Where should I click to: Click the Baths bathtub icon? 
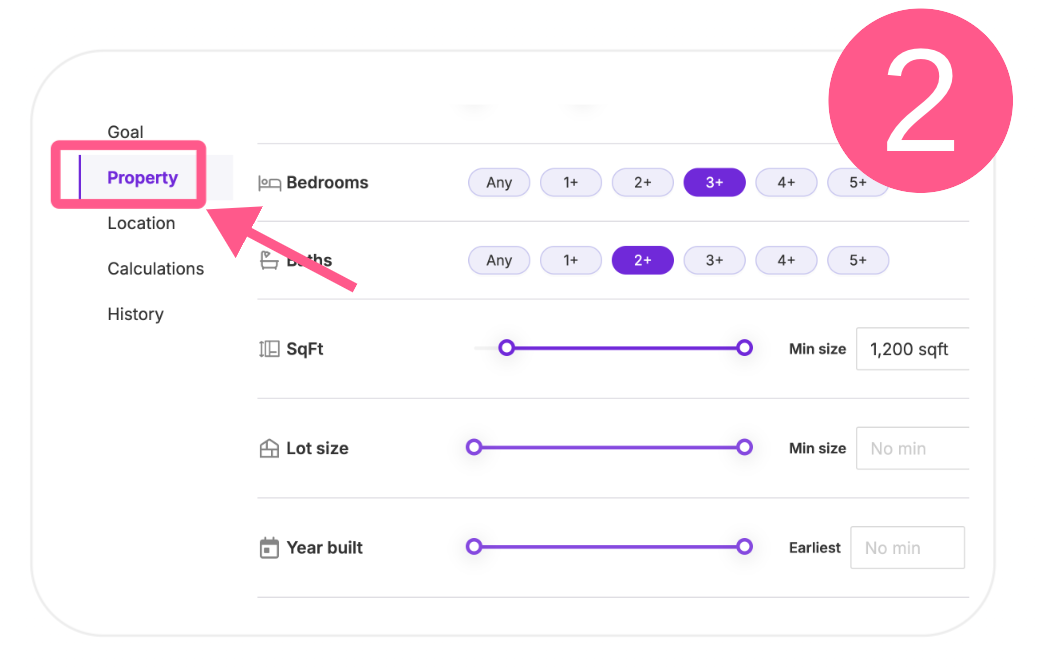coord(269,261)
